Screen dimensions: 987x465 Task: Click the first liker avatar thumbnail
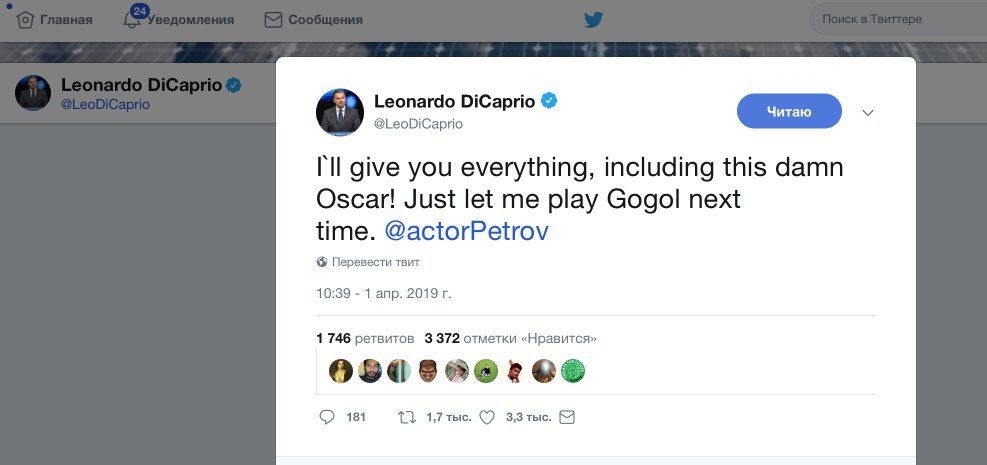click(x=341, y=371)
